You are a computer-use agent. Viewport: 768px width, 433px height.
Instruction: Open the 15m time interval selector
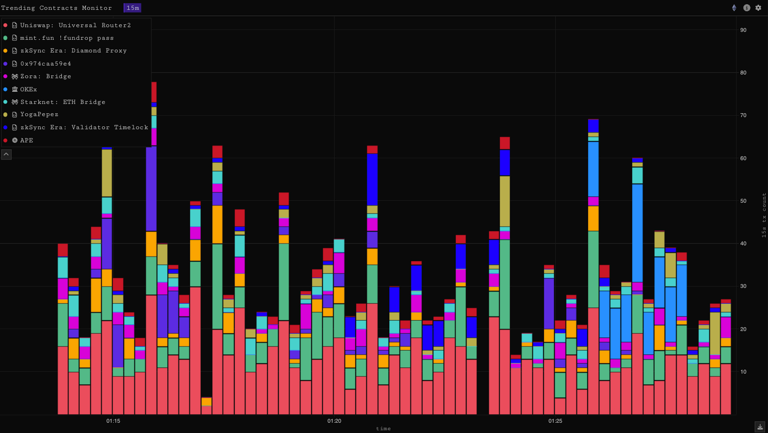(x=132, y=8)
